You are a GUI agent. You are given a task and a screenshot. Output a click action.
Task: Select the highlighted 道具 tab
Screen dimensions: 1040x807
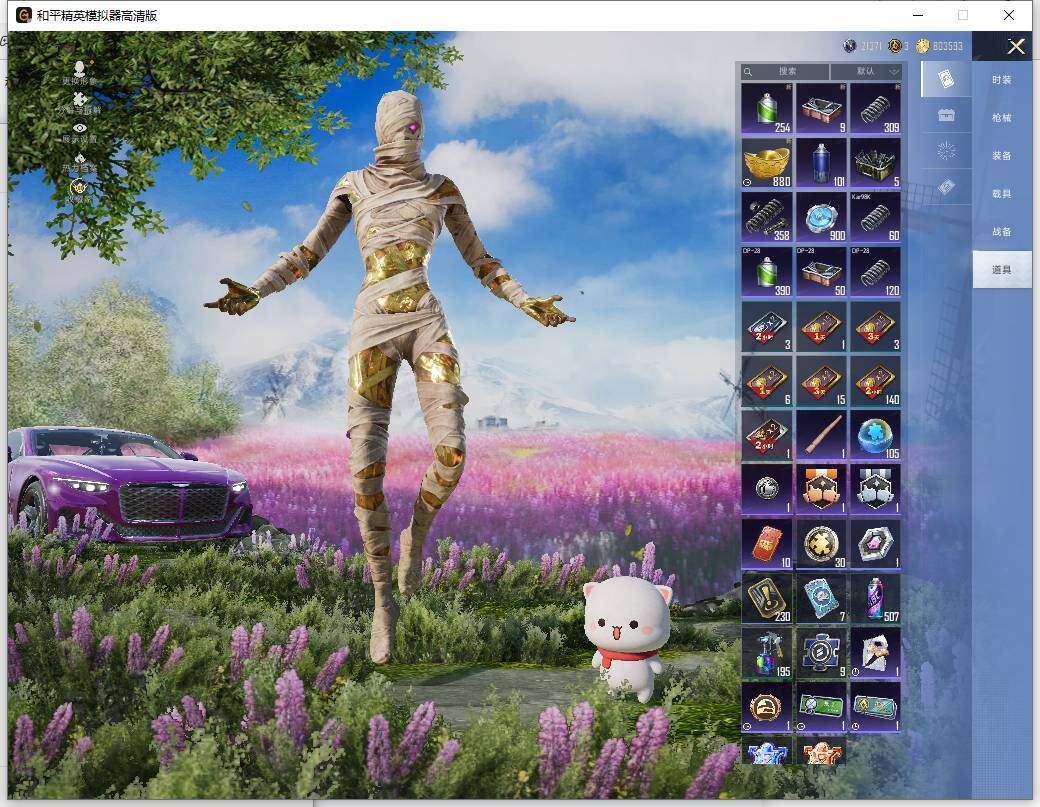coord(1002,269)
